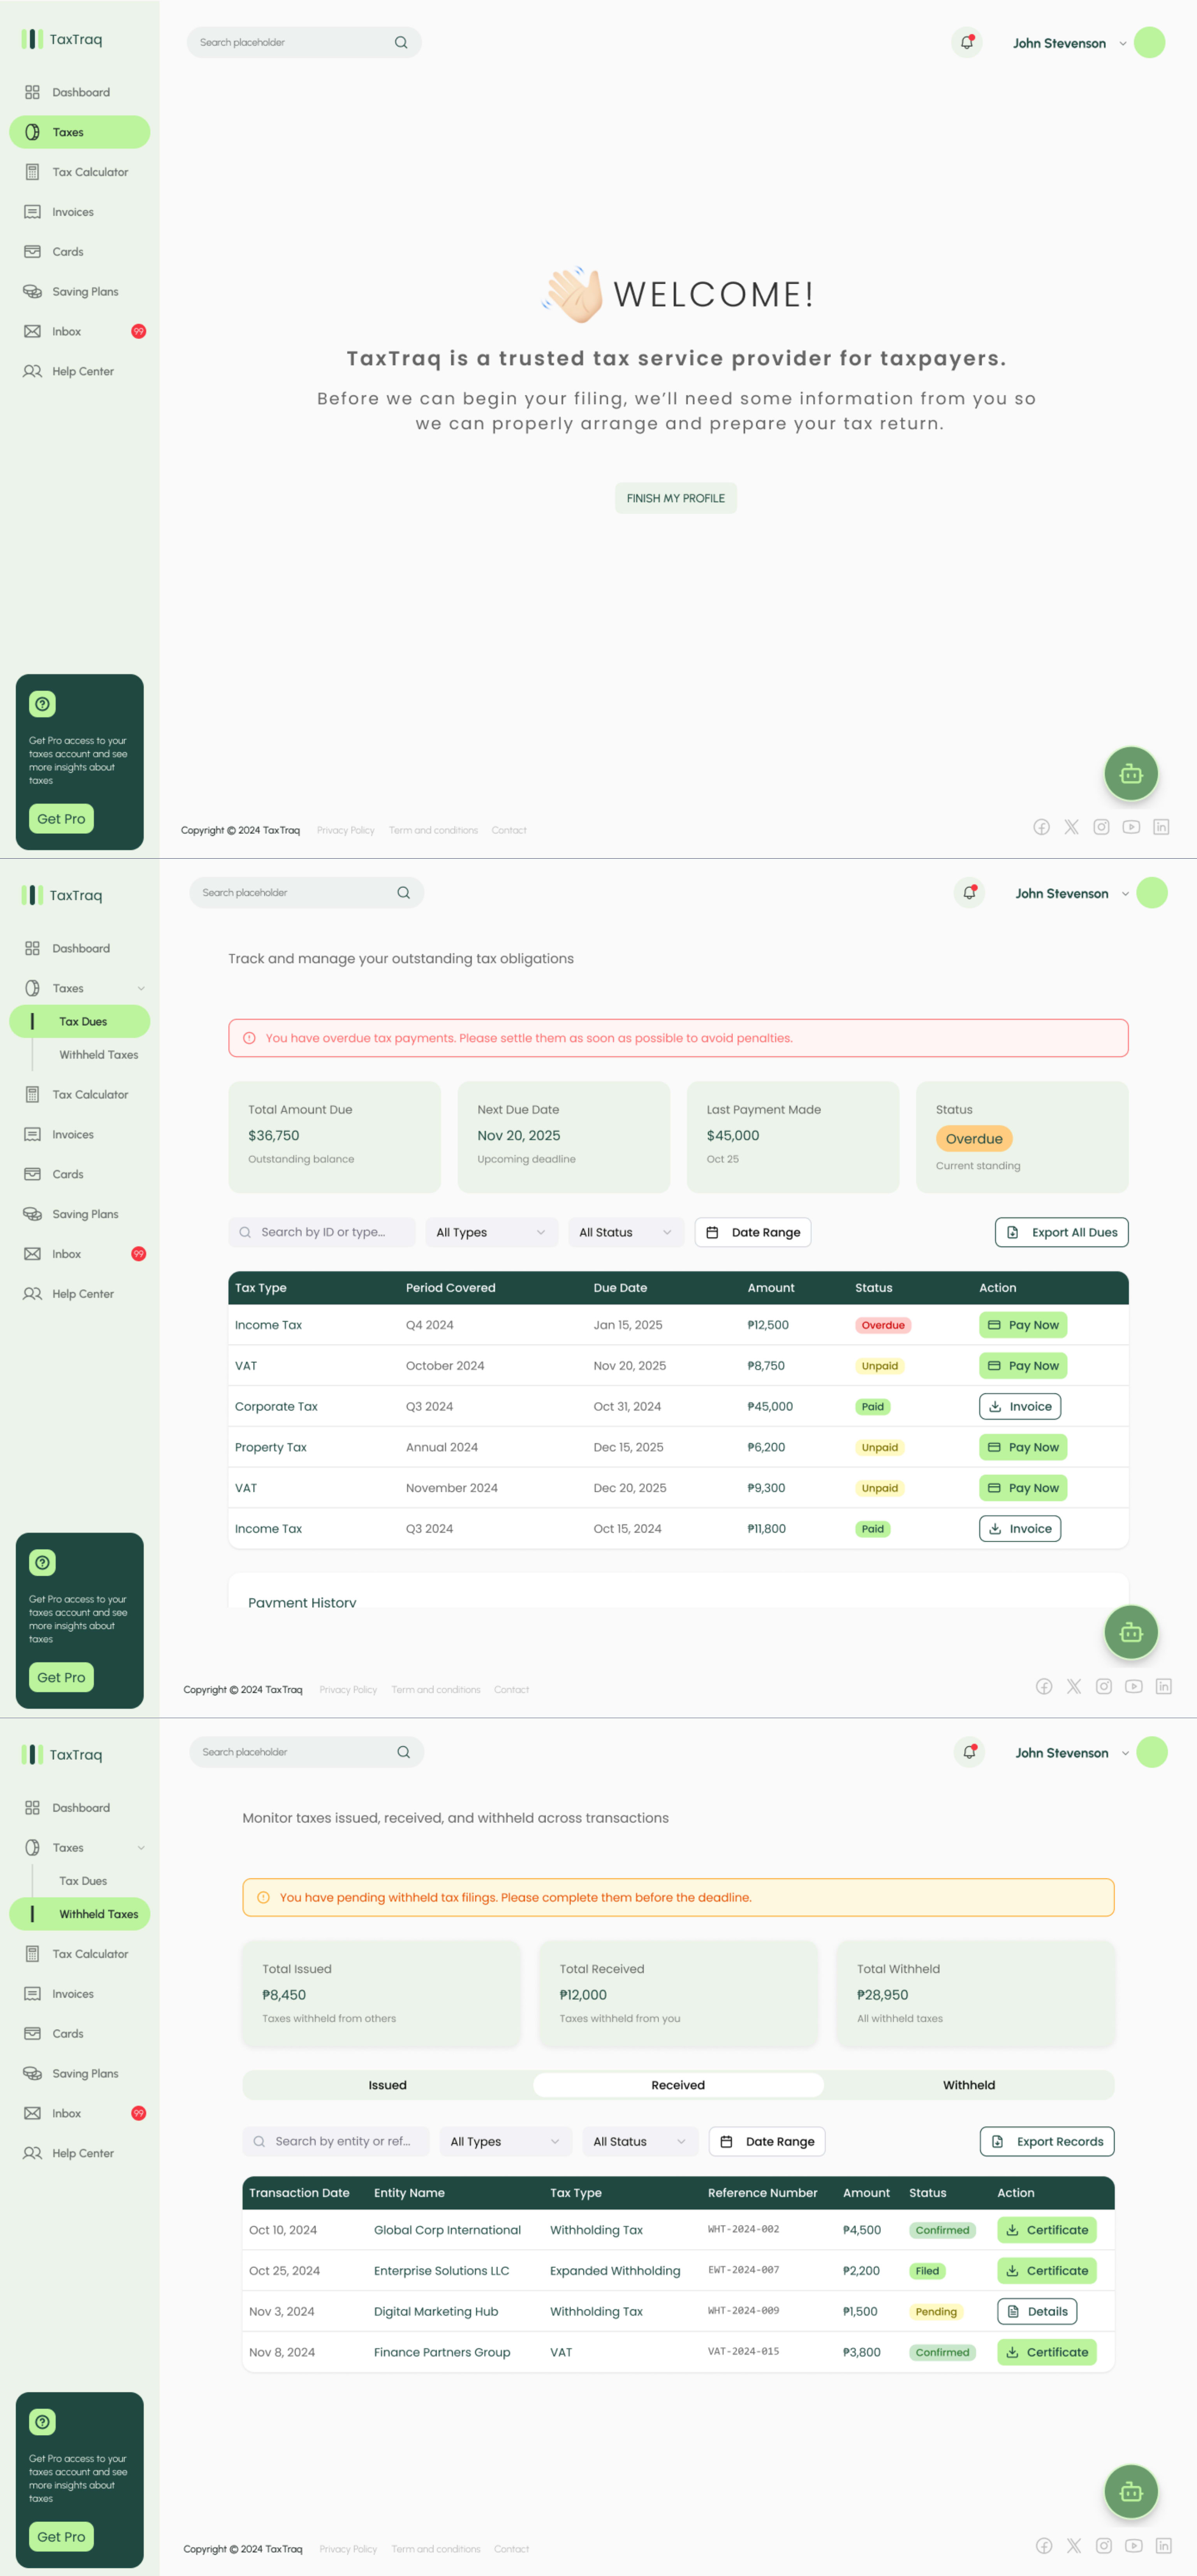Open Saving Plans in the welcome screen sidebar
Screen dimensions: 1197x2576
coord(80,292)
